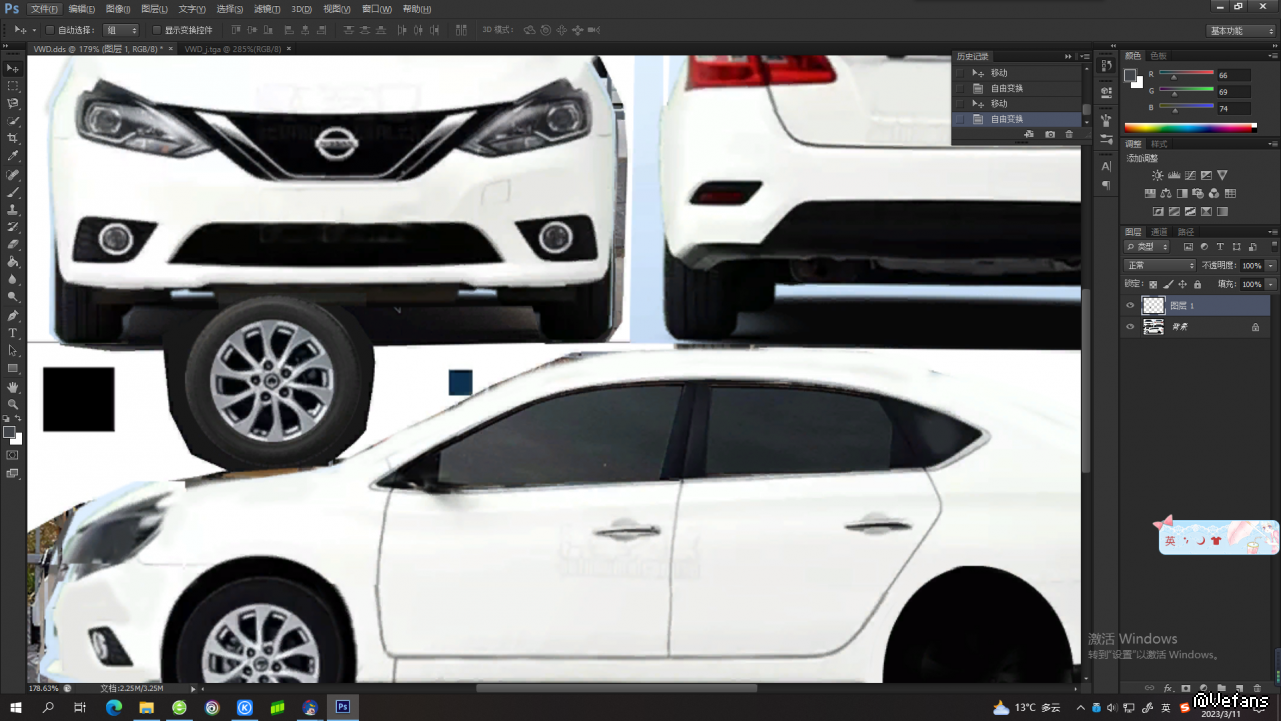
Task: Open the 基本功能 workspace dropdown
Action: click(1240, 31)
